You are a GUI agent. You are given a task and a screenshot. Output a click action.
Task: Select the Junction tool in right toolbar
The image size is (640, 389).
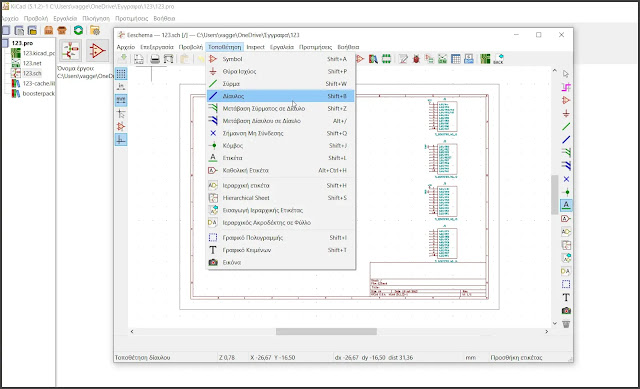[x=566, y=192]
